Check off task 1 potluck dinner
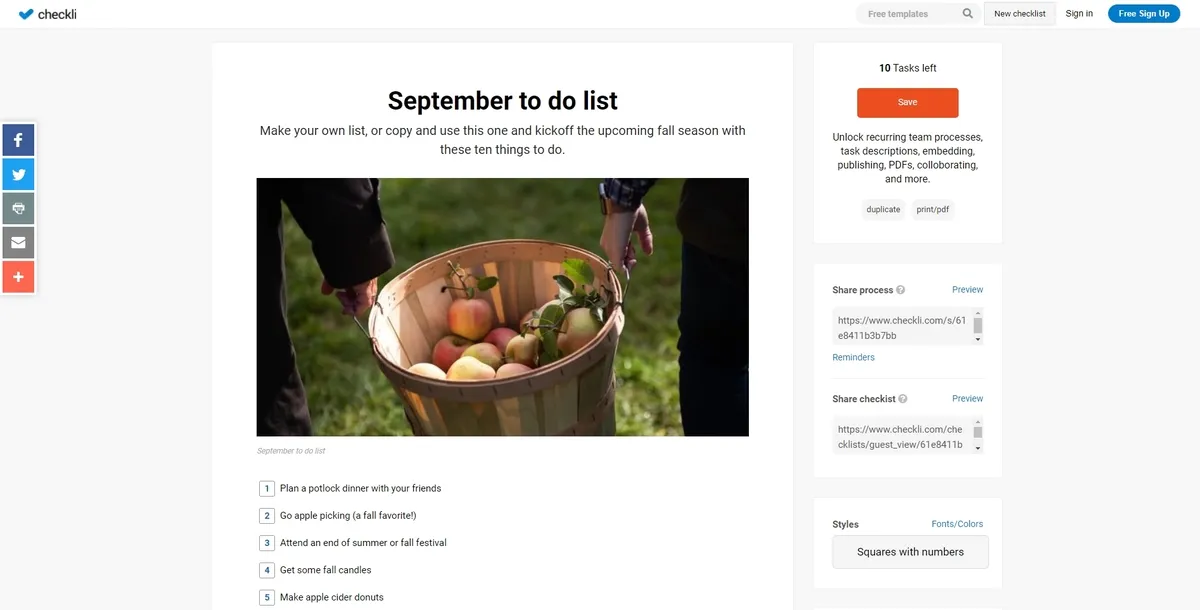Image resolution: width=1200 pixels, height=610 pixels. 267,489
